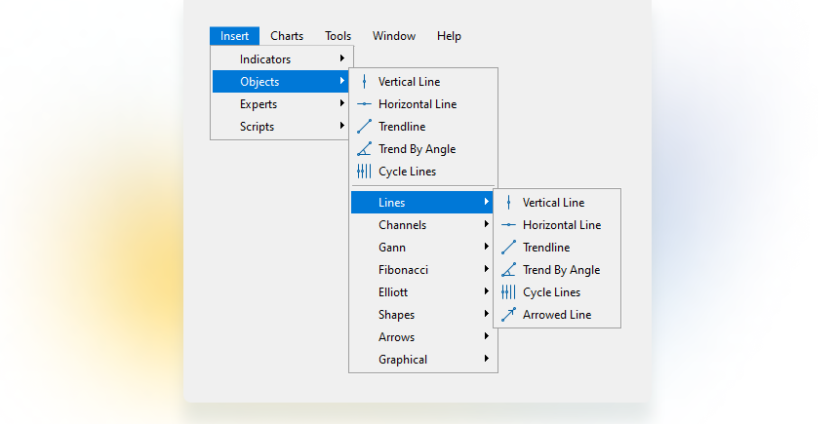Click Horizontal Line icon in Objects submenu

click(x=364, y=104)
